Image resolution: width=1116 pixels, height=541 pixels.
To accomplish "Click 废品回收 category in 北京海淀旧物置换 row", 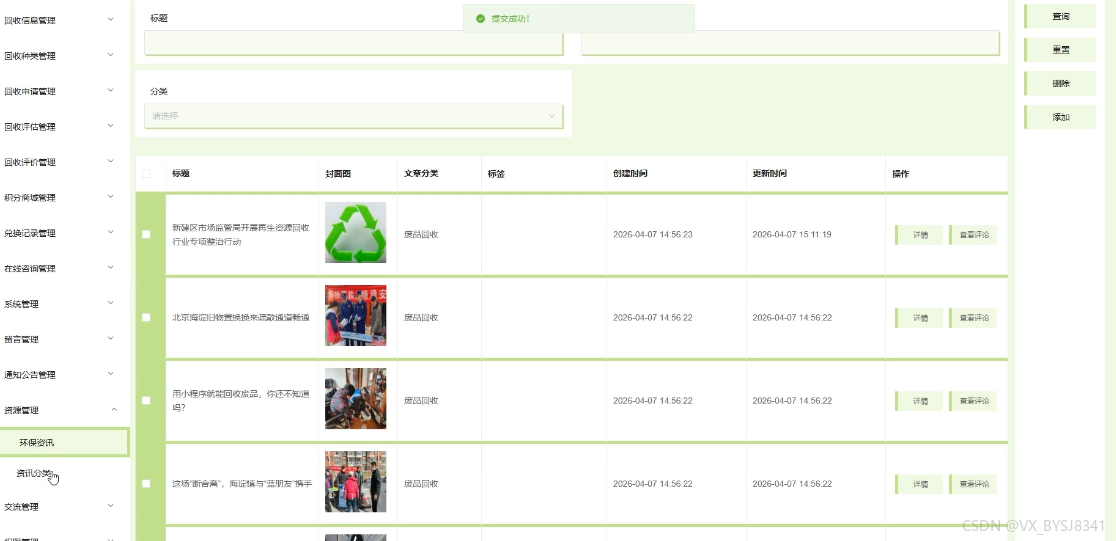I will [421, 318].
